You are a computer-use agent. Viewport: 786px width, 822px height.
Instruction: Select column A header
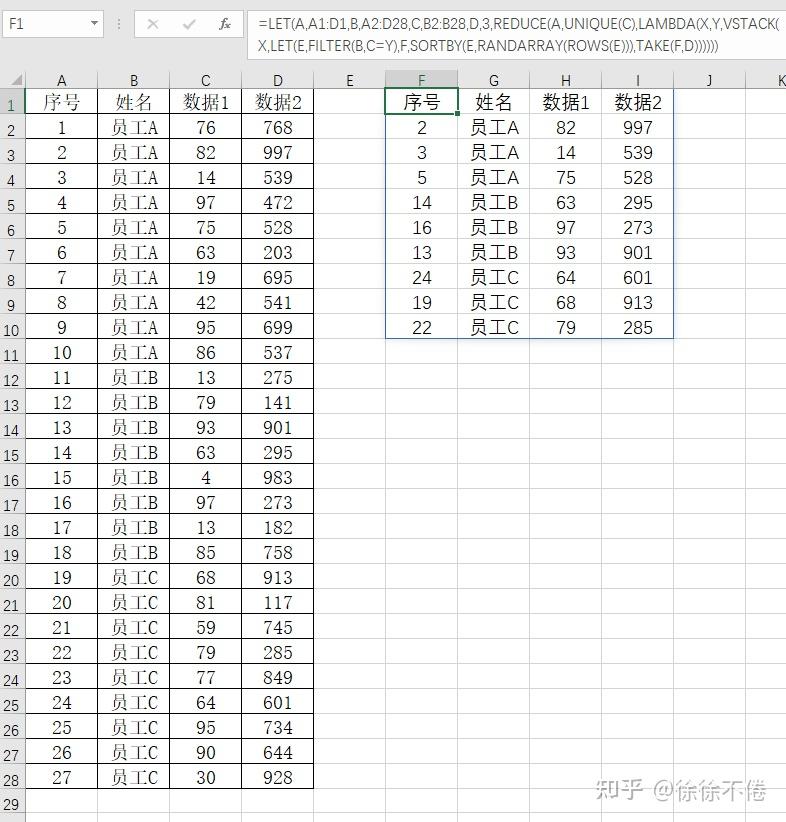(61, 80)
